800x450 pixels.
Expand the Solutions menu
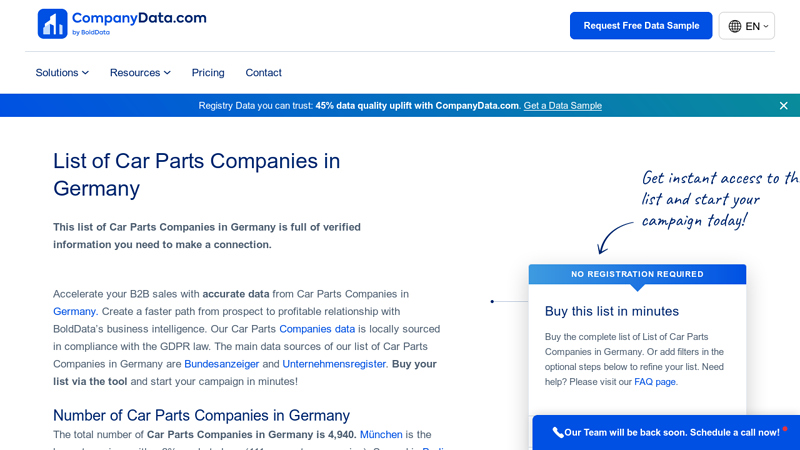62,72
